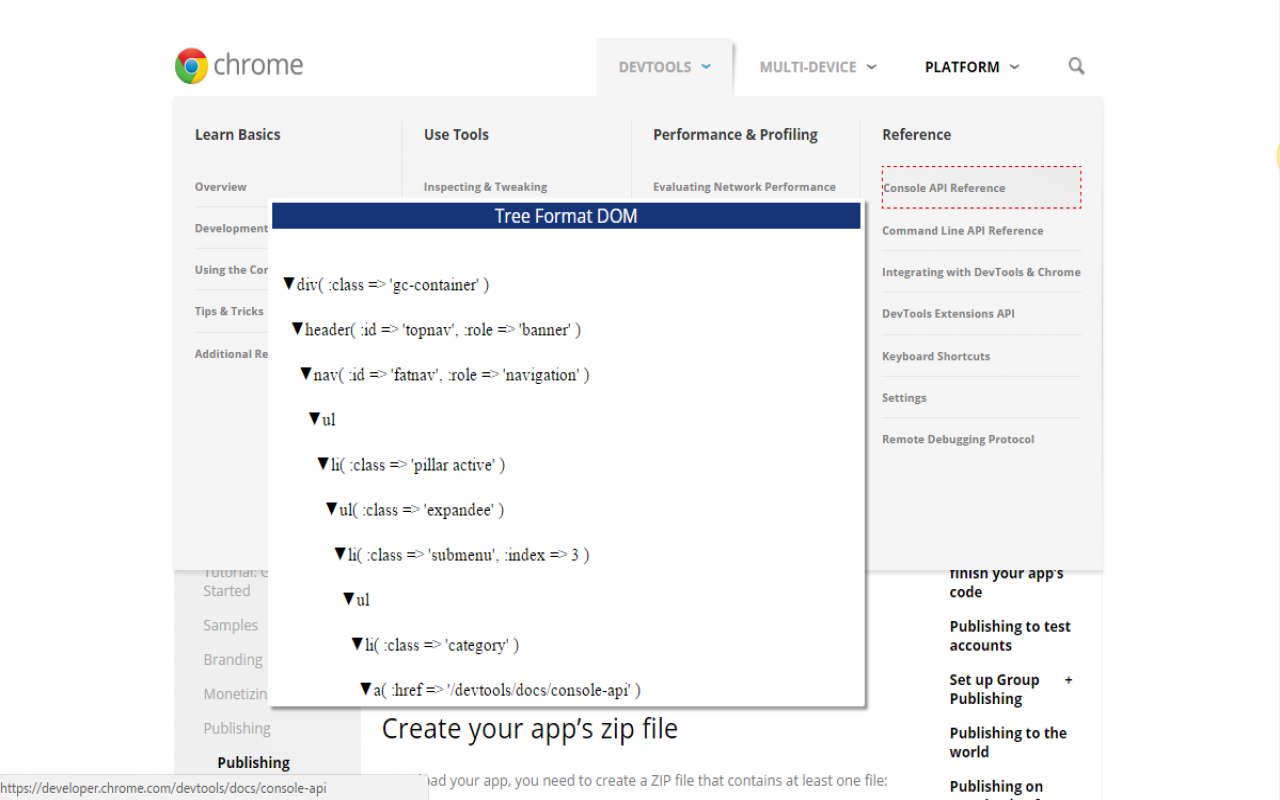
Task: Click the Chrome logo icon
Action: point(191,66)
